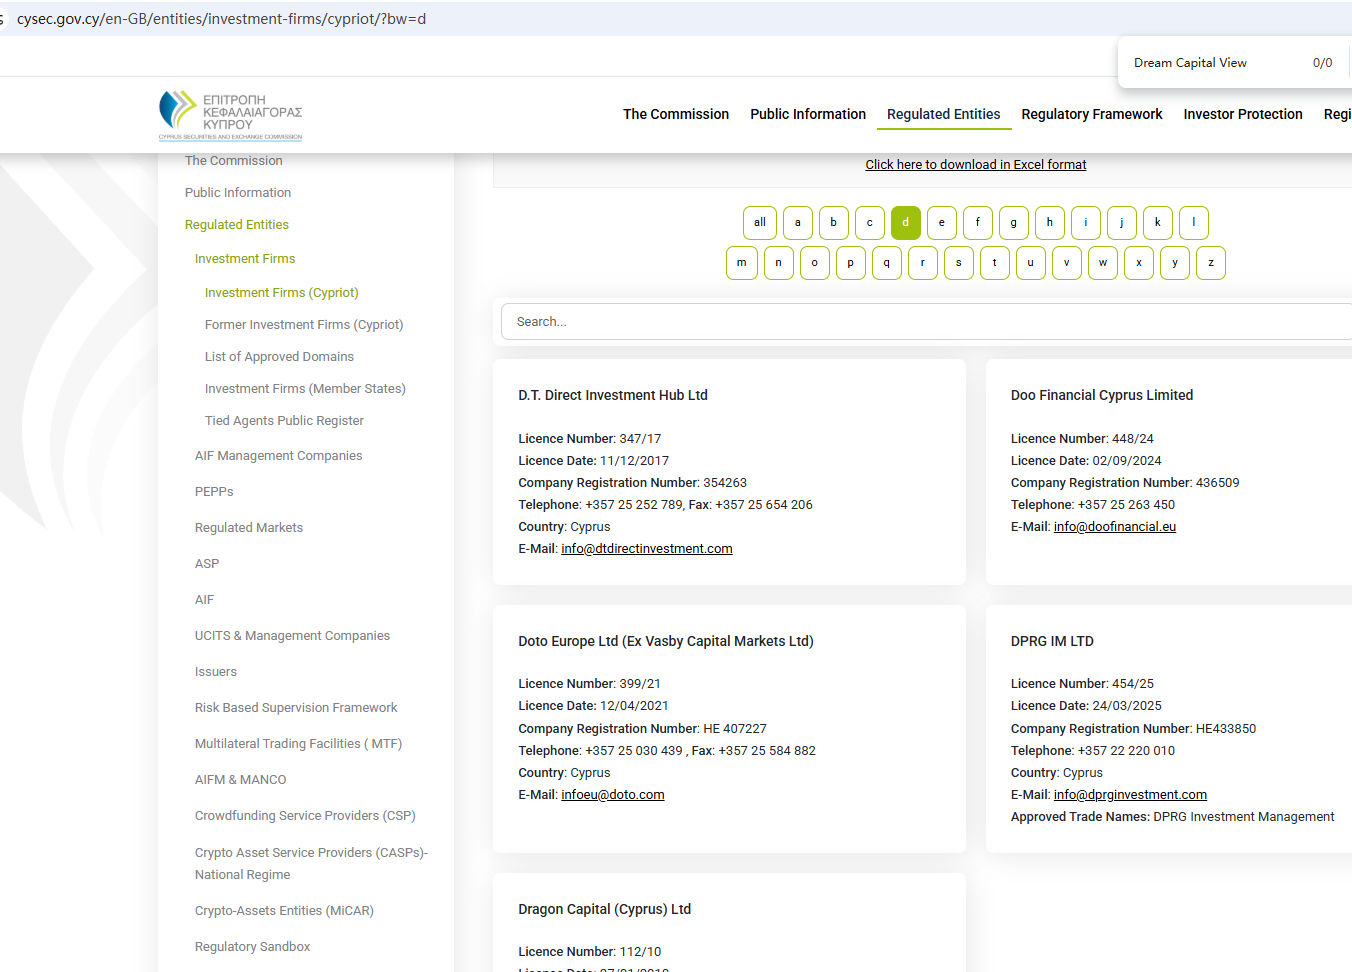1352x972 pixels.
Task: Click the CySEC logo in header
Action: click(230, 115)
